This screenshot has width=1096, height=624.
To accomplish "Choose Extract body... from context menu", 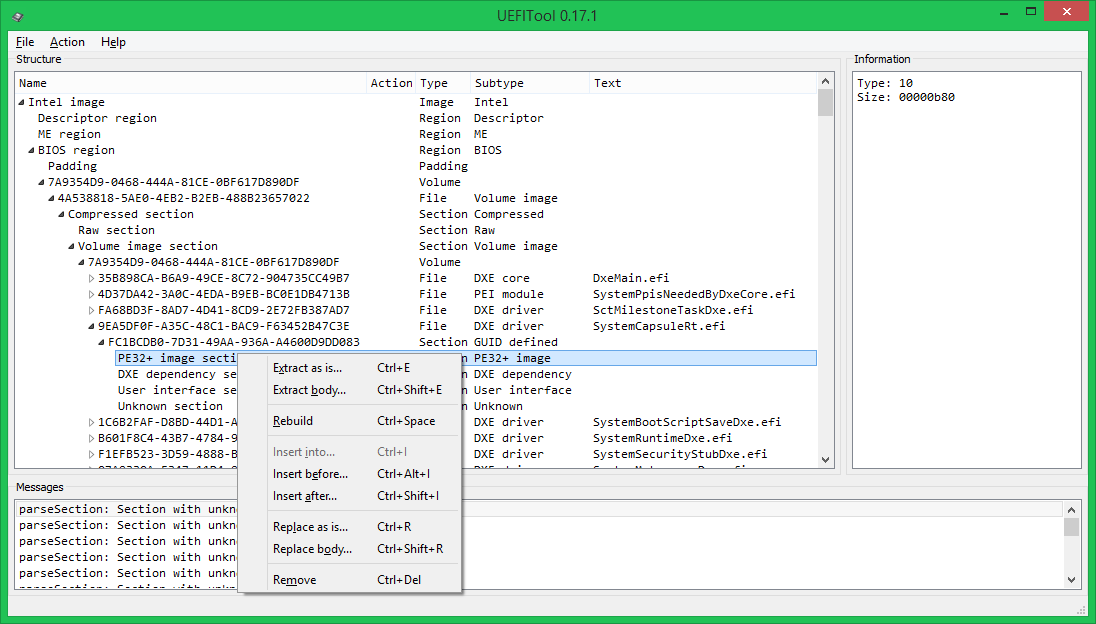I will coord(349,390).
